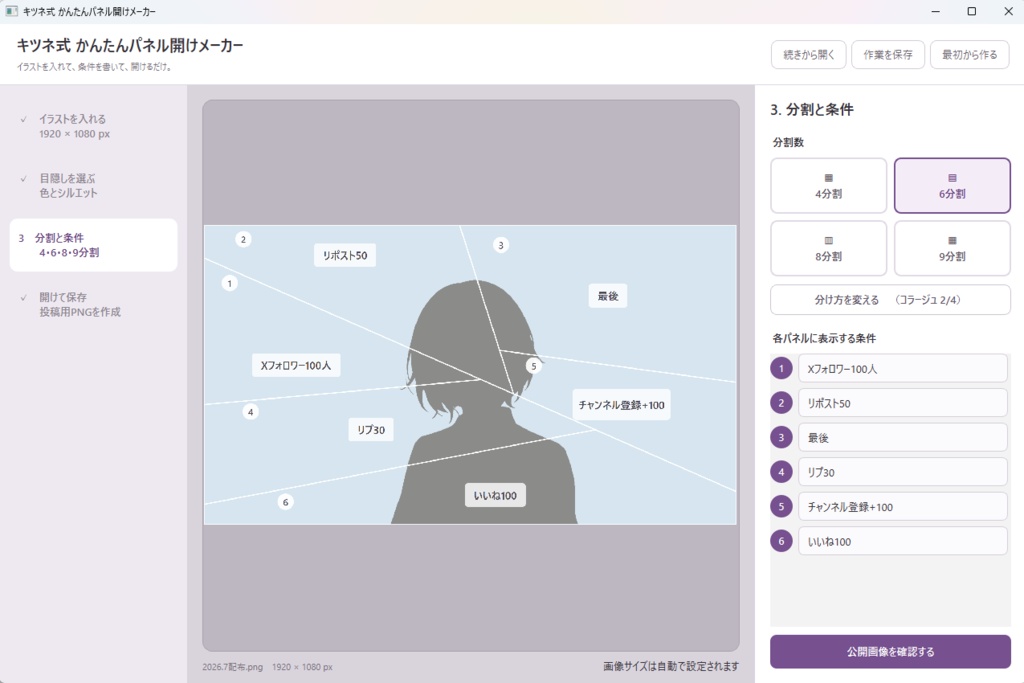Go to step 開けて保存
The width and height of the screenshot is (1024, 683).
[x=93, y=304]
